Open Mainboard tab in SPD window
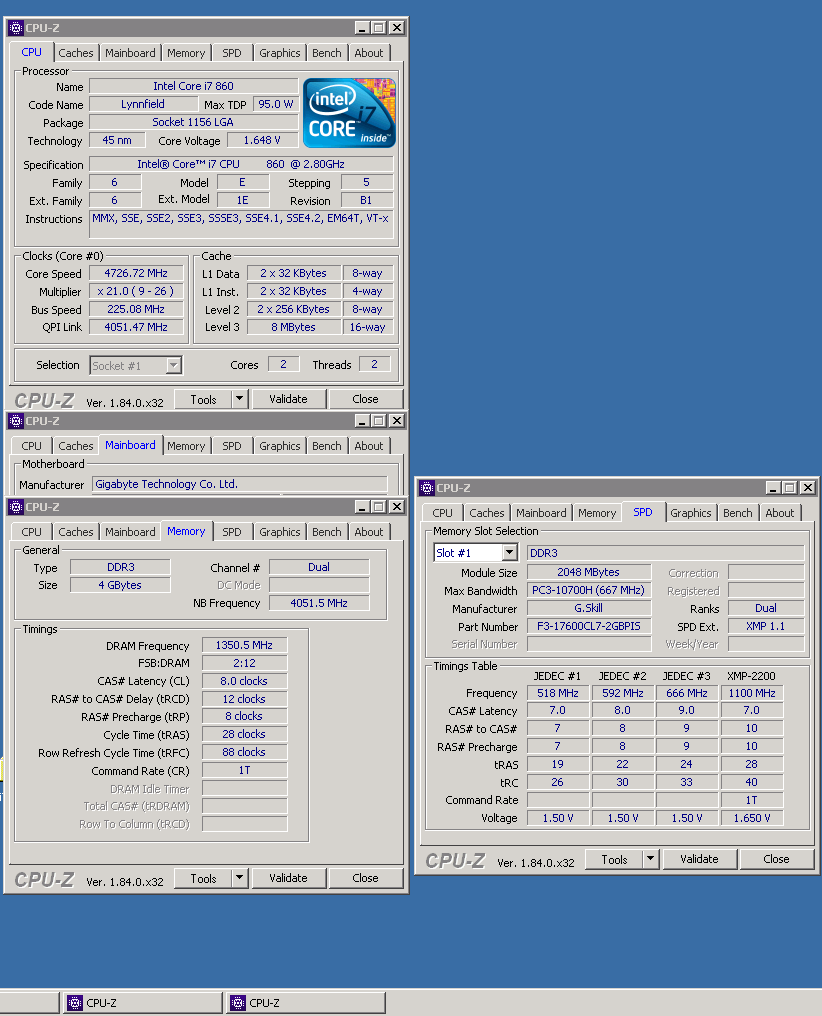 (542, 513)
